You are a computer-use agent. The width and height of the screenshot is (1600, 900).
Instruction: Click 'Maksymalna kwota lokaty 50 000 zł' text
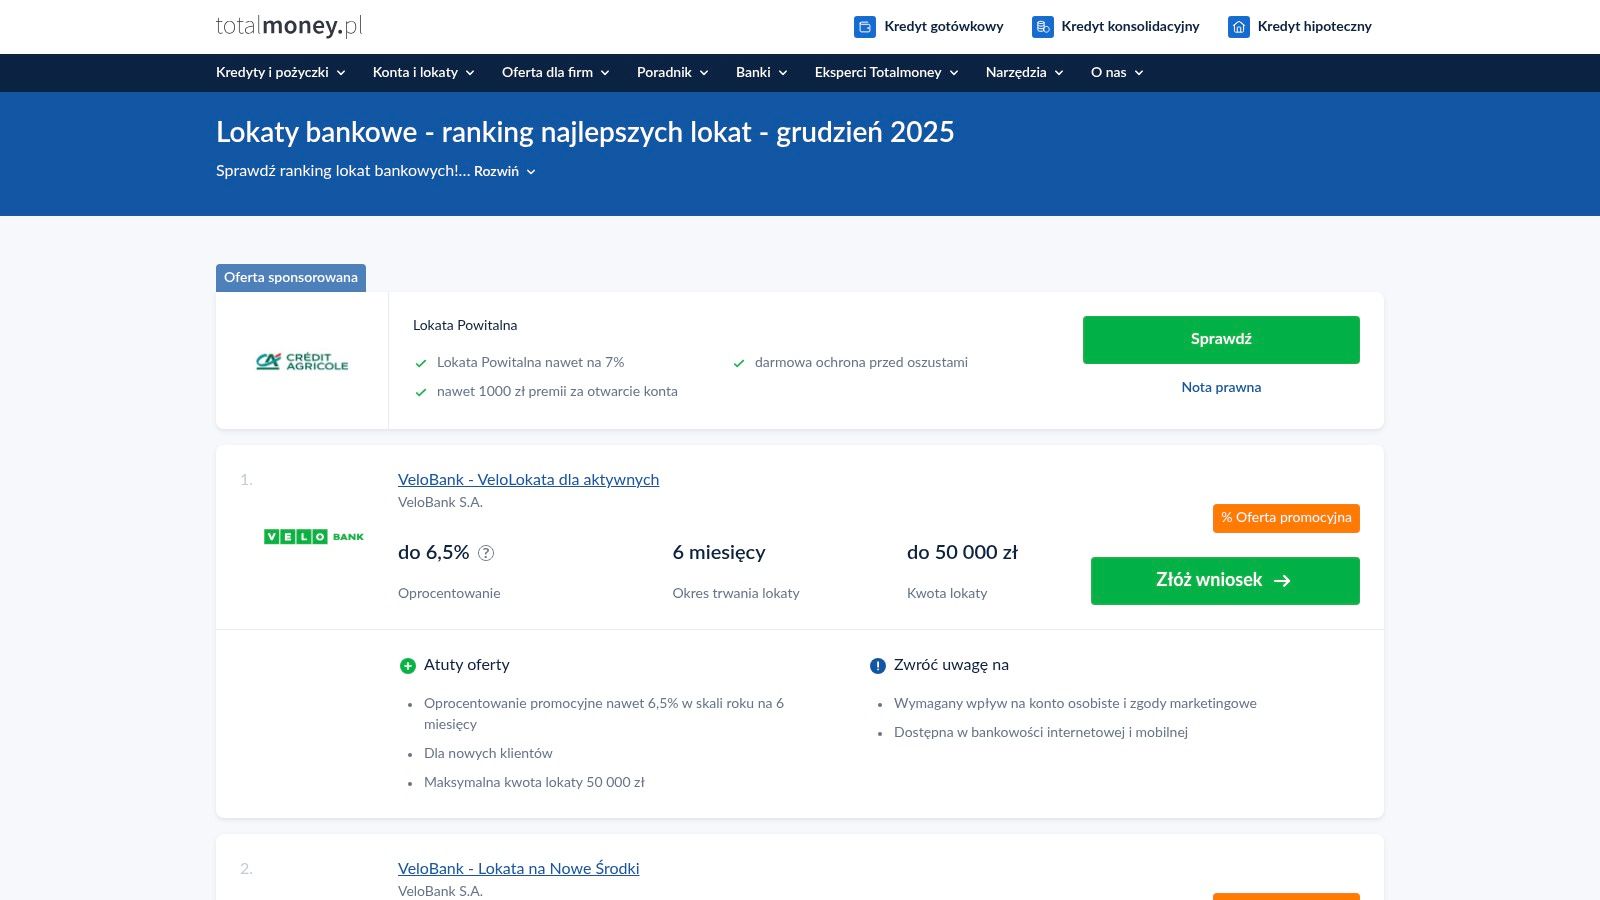click(534, 782)
